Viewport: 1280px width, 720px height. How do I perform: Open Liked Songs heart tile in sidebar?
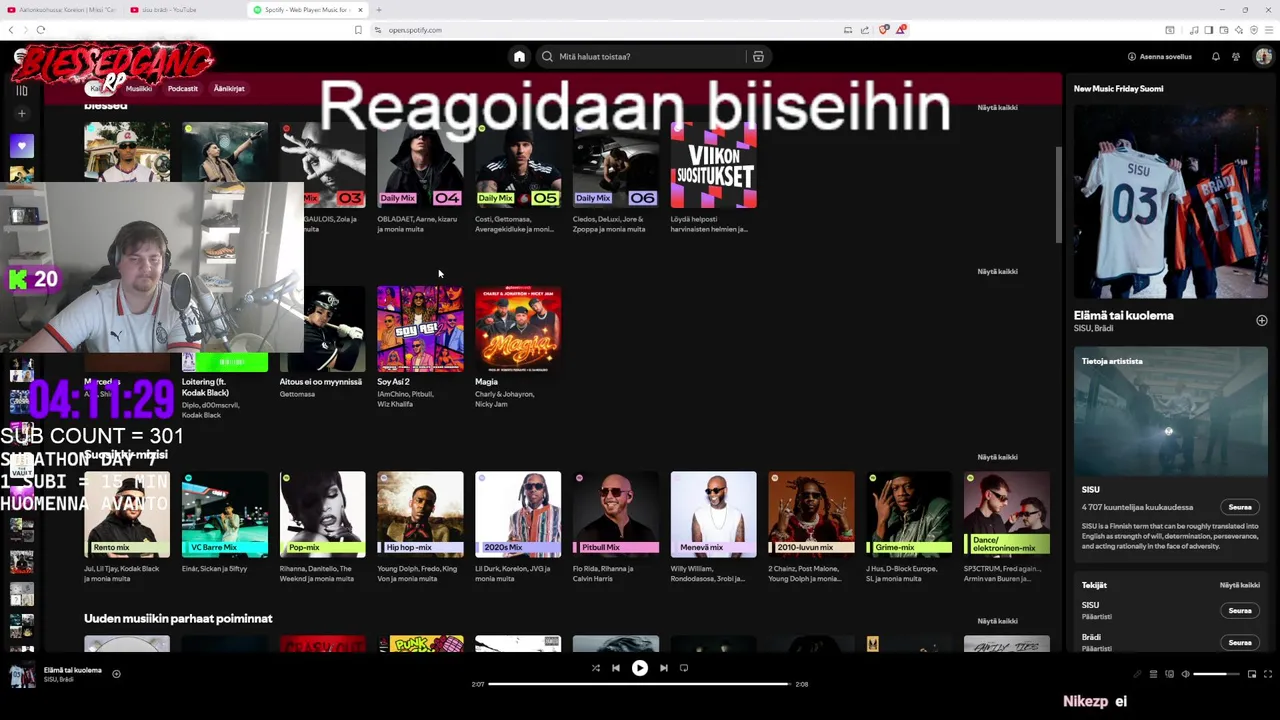pyautogui.click(x=21, y=146)
